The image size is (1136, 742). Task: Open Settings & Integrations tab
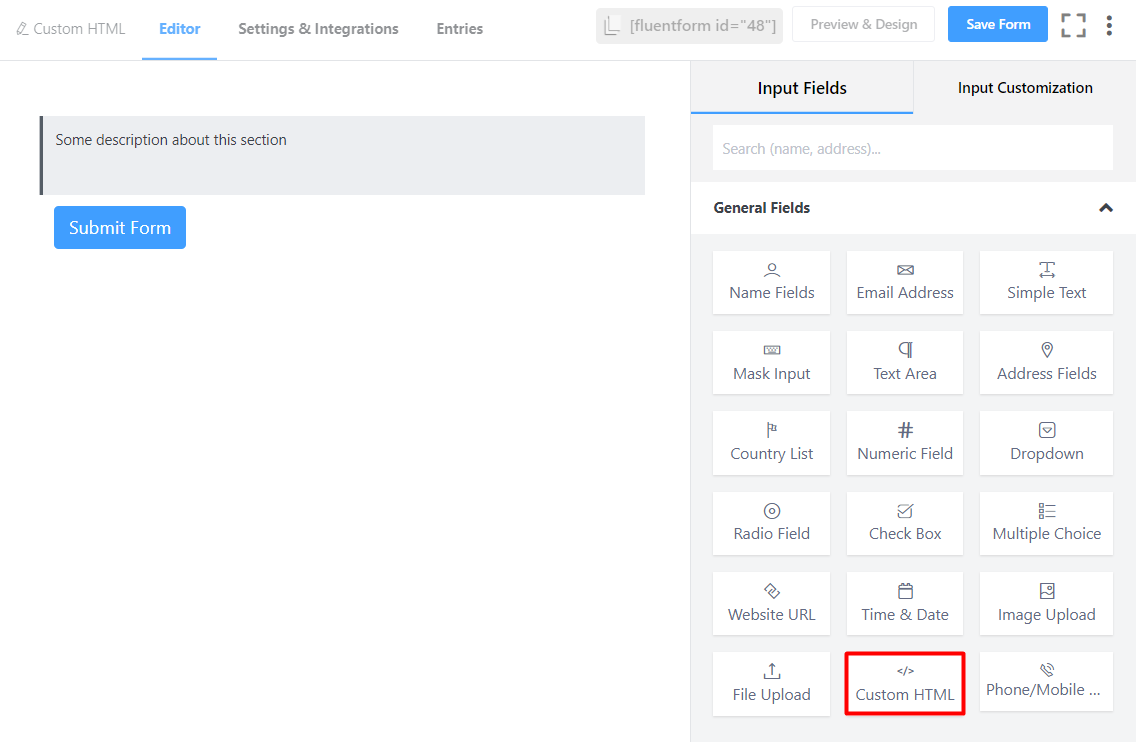(318, 29)
